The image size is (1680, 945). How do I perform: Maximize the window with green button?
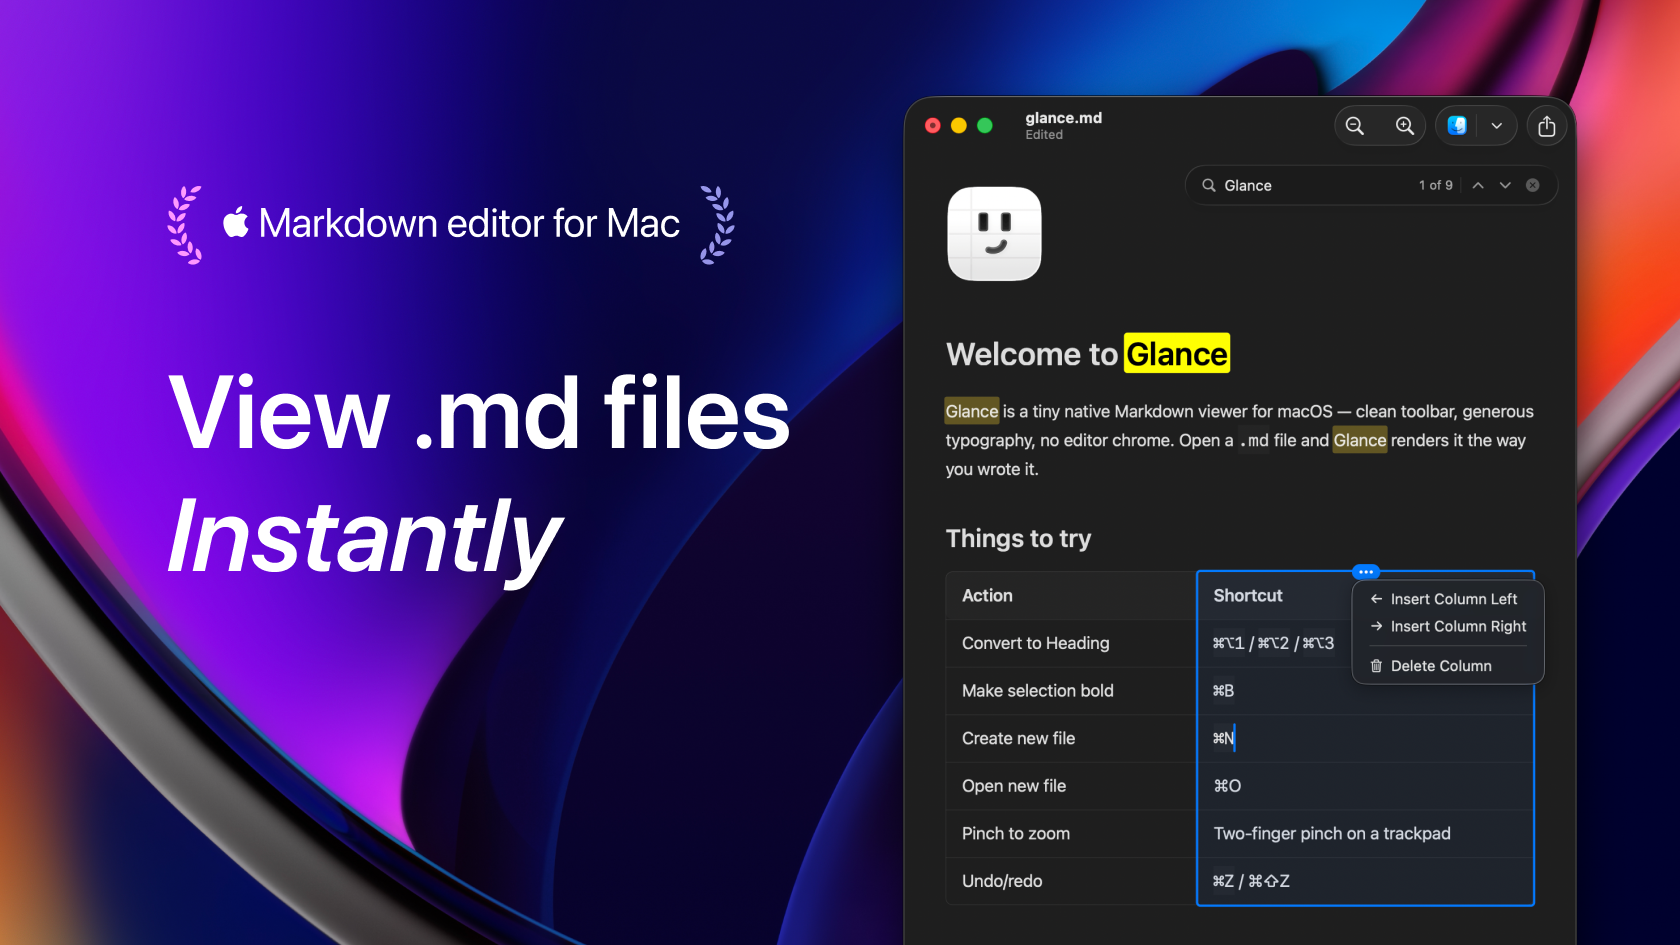(985, 125)
